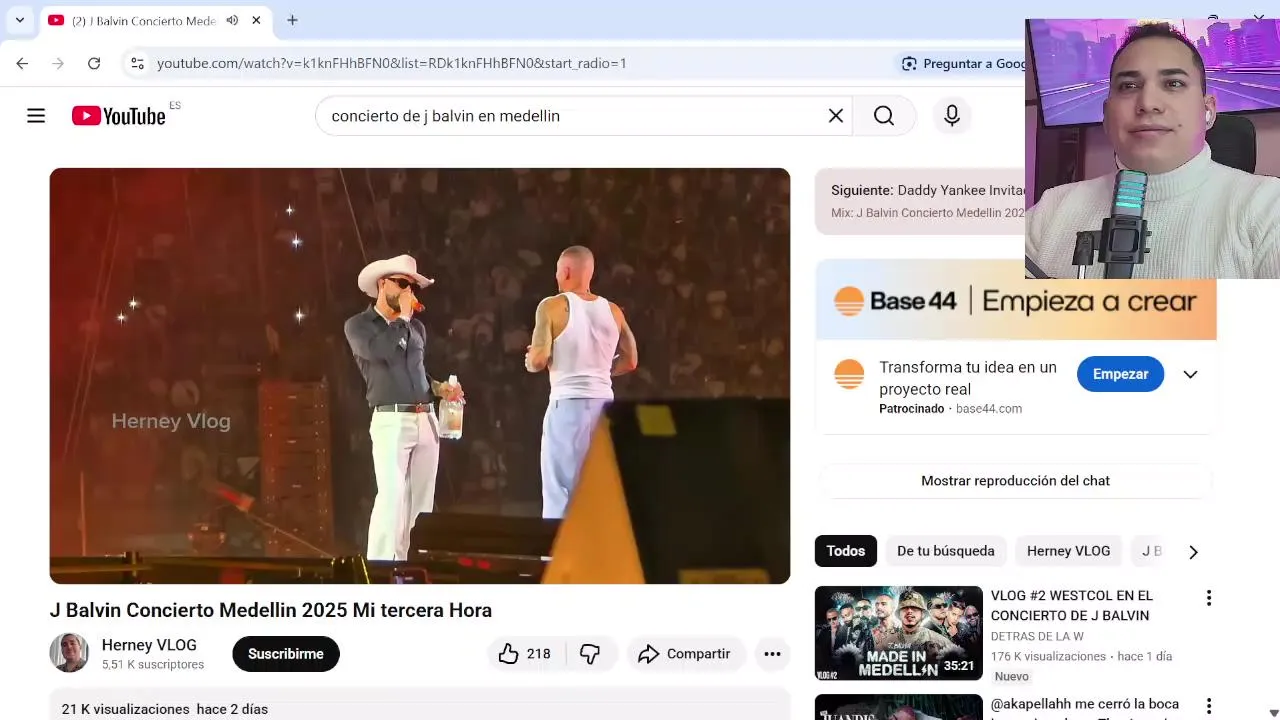This screenshot has height=720, width=1280.
Task: Open a new browser tab
Action: 292,20
